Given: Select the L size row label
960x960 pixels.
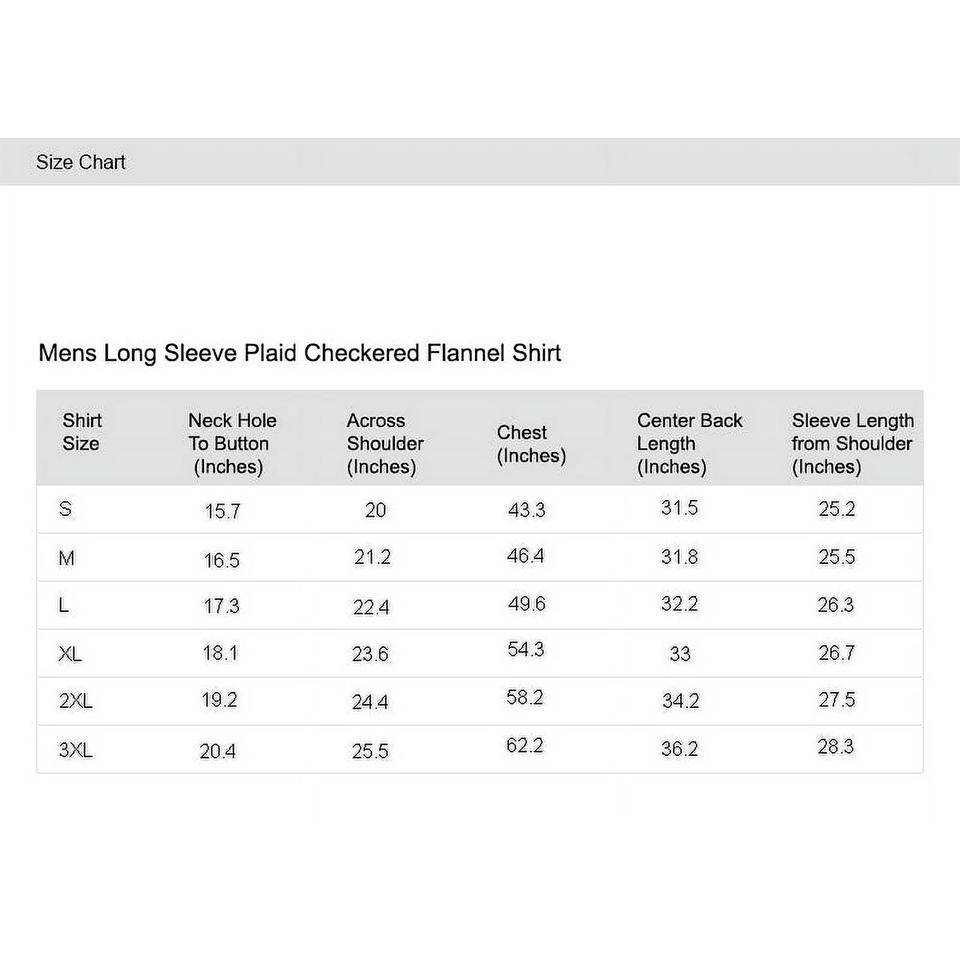Looking at the screenshot, I should coord(65,606).
